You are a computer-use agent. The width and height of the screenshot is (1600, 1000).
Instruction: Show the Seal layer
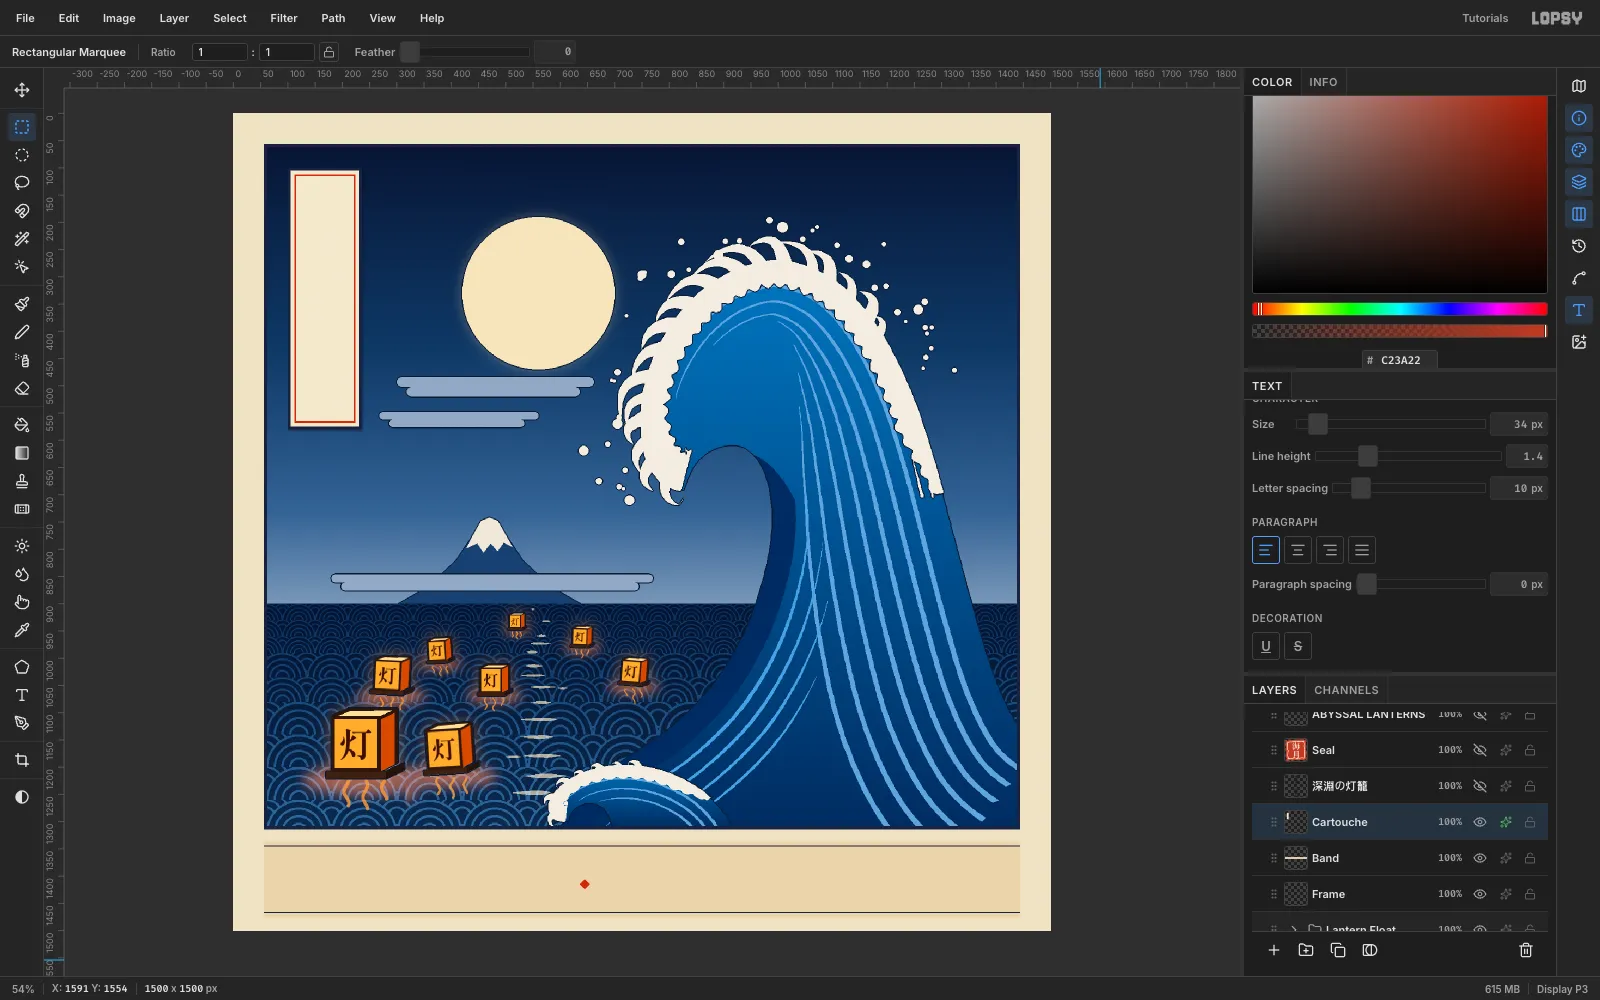pos(1480,750)
